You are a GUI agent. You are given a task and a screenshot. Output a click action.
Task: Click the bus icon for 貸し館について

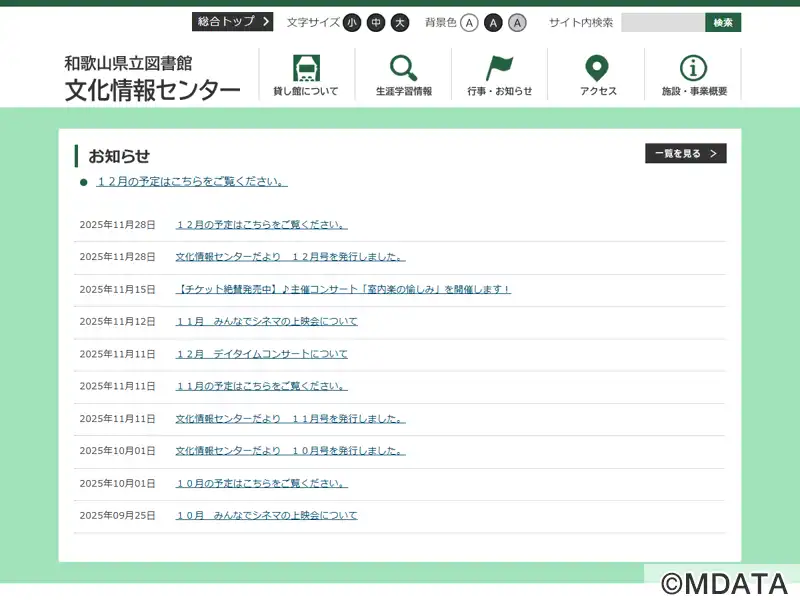306,68
